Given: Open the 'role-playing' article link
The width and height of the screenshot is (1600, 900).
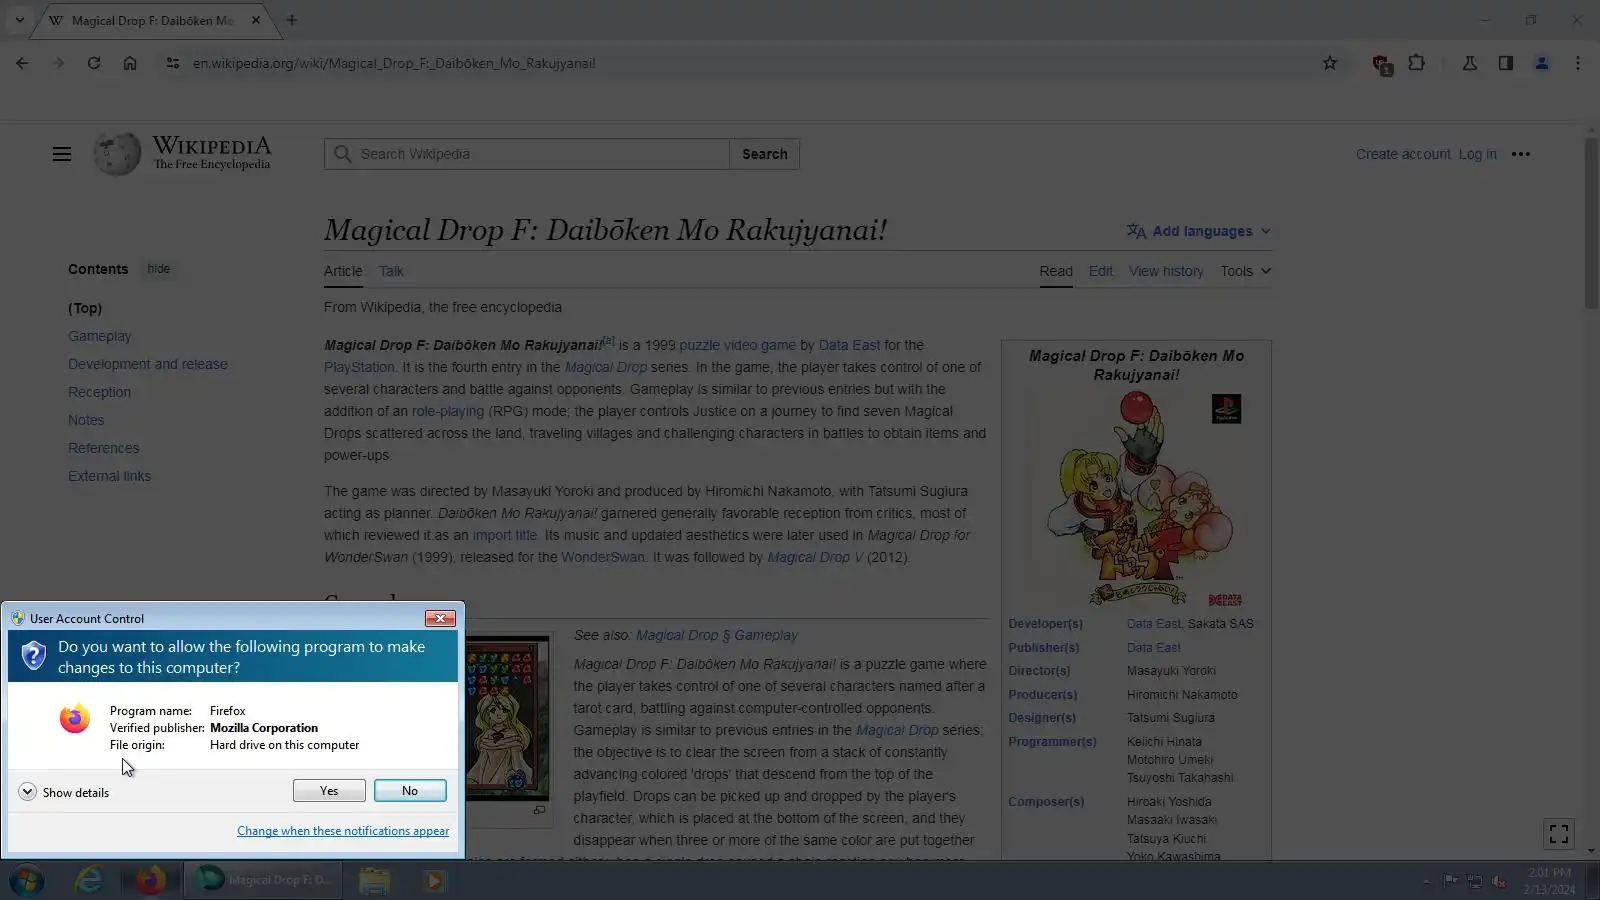Looking at the screenshot, I should coord(448,411).
